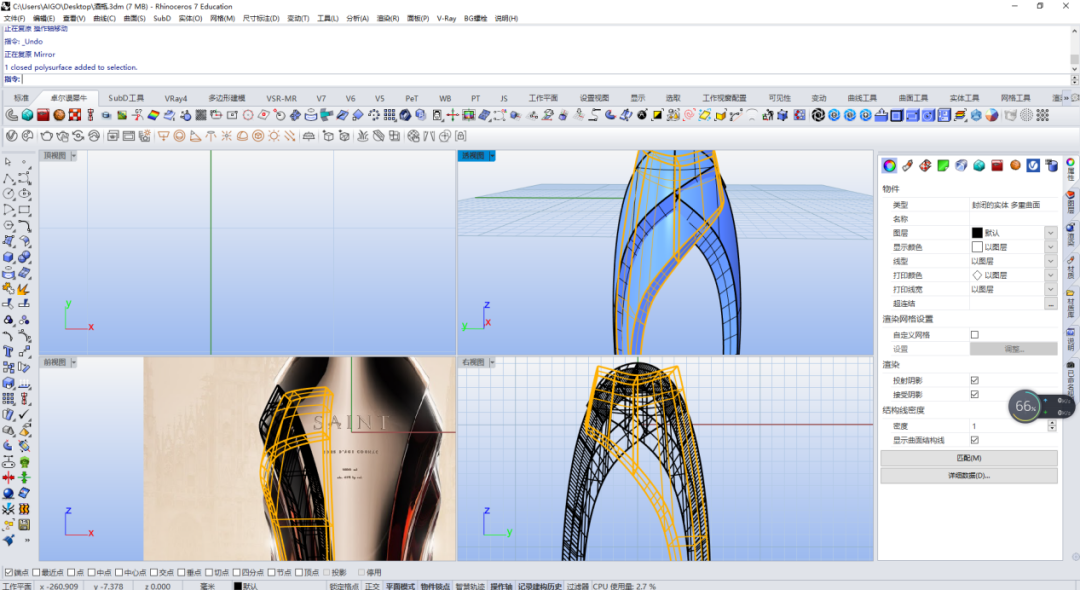
Task: Uncheck the 显示曲面结构线 checkbox
Action: pos(975,440)
